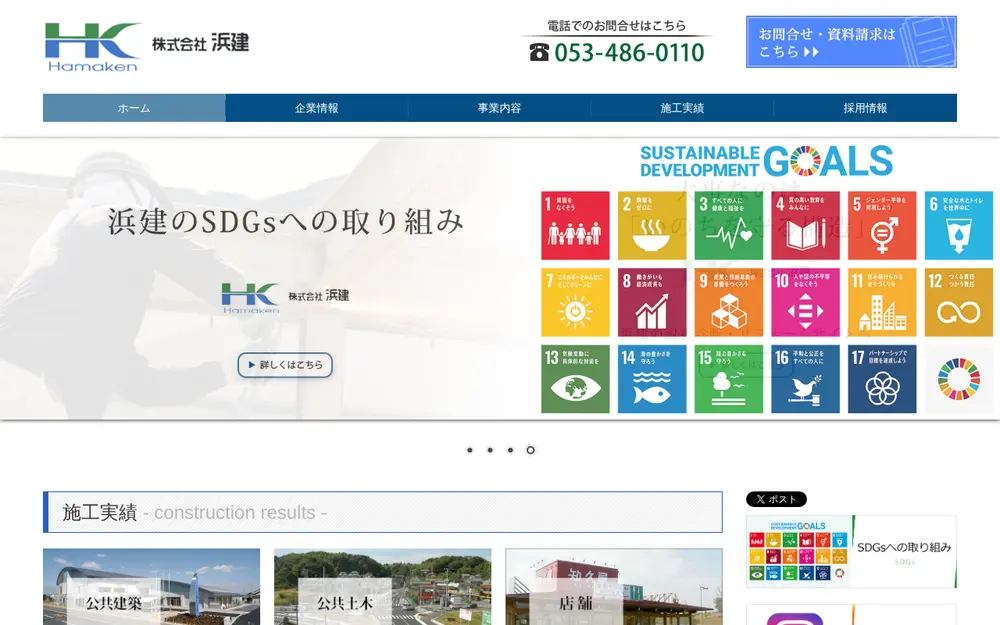Open the 採用情報 navigation tab
1000x625 pixels.
click(x=865, y=108)
